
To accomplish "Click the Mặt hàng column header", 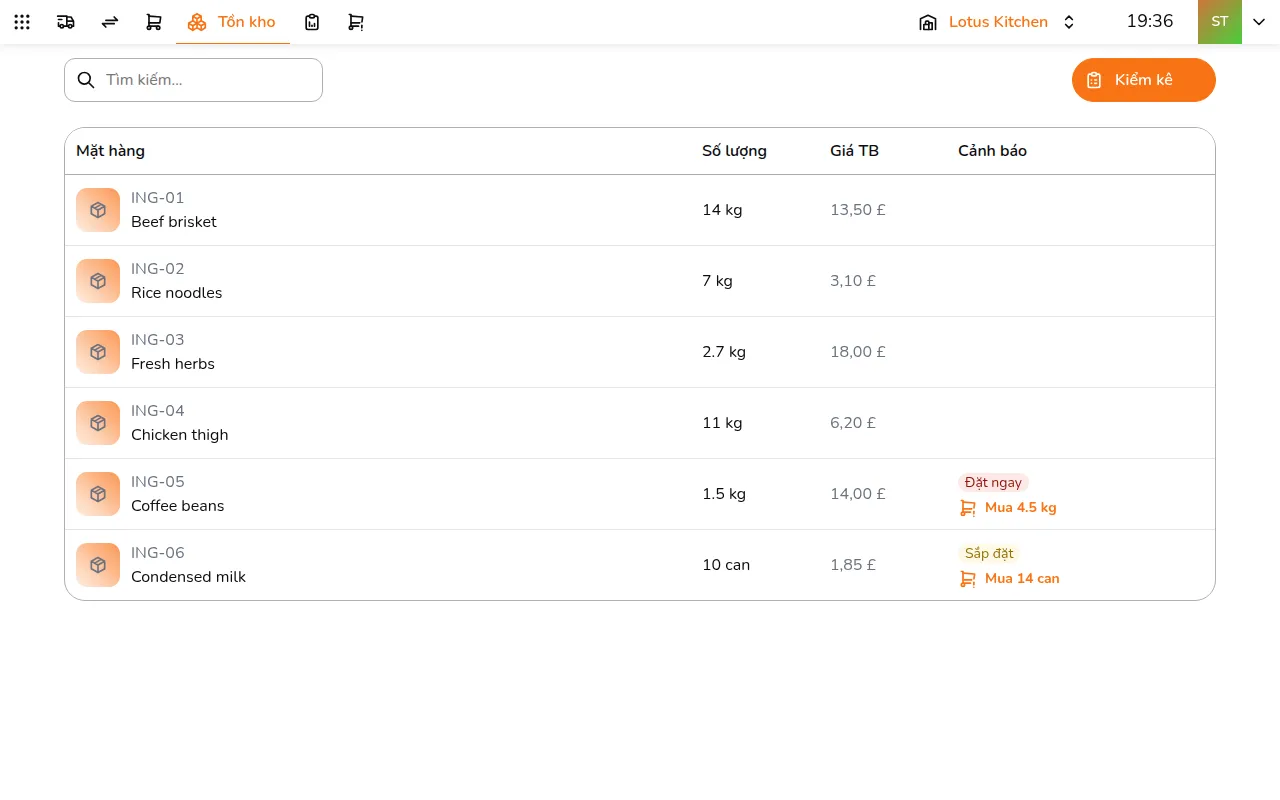I will click(110, 151).
